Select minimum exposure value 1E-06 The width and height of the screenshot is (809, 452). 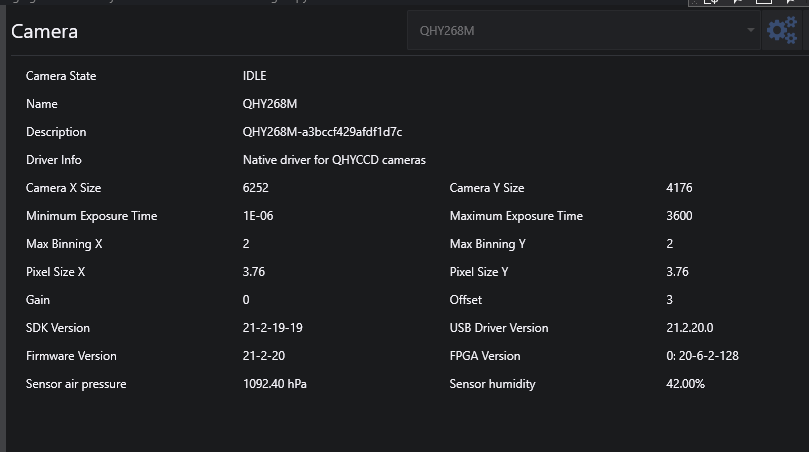coord(258,216)
